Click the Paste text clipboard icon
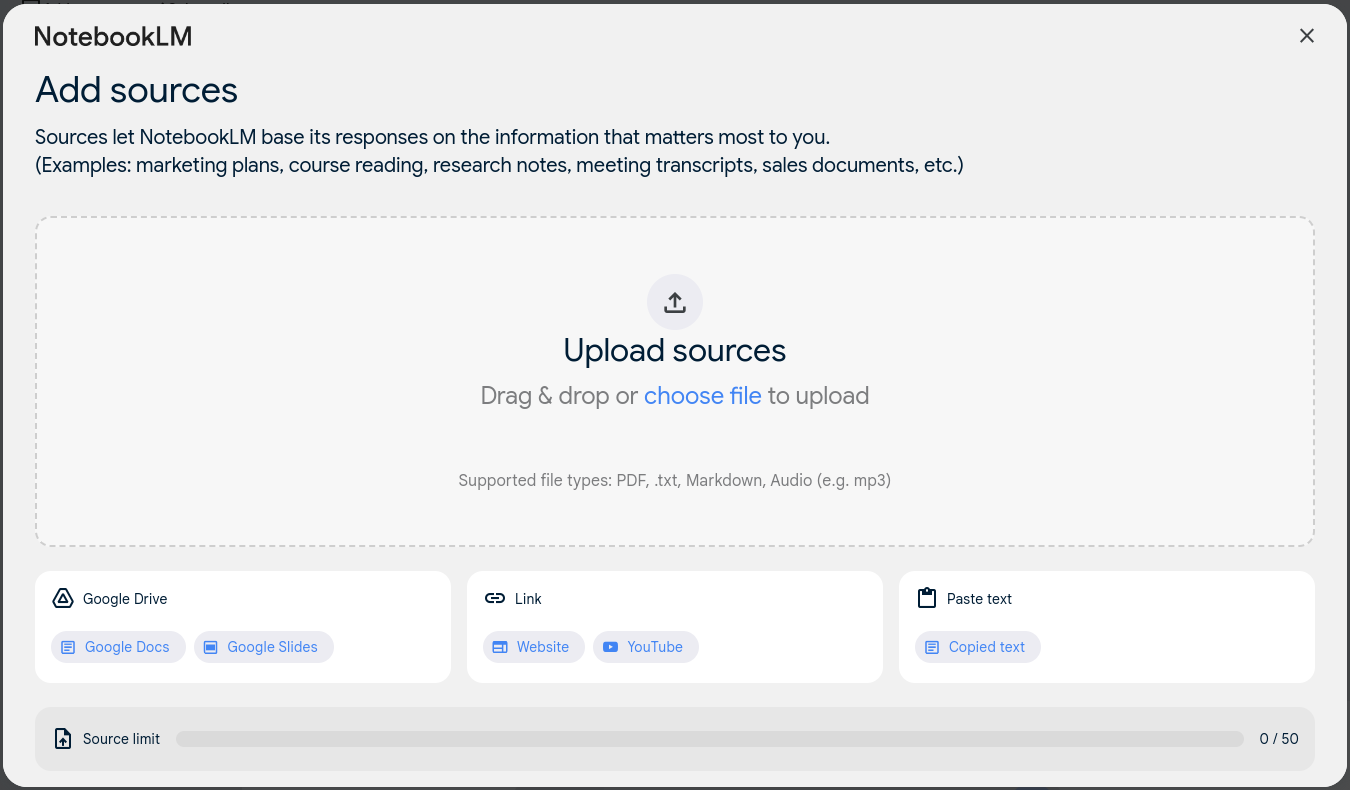 click(x=927, y=598)
